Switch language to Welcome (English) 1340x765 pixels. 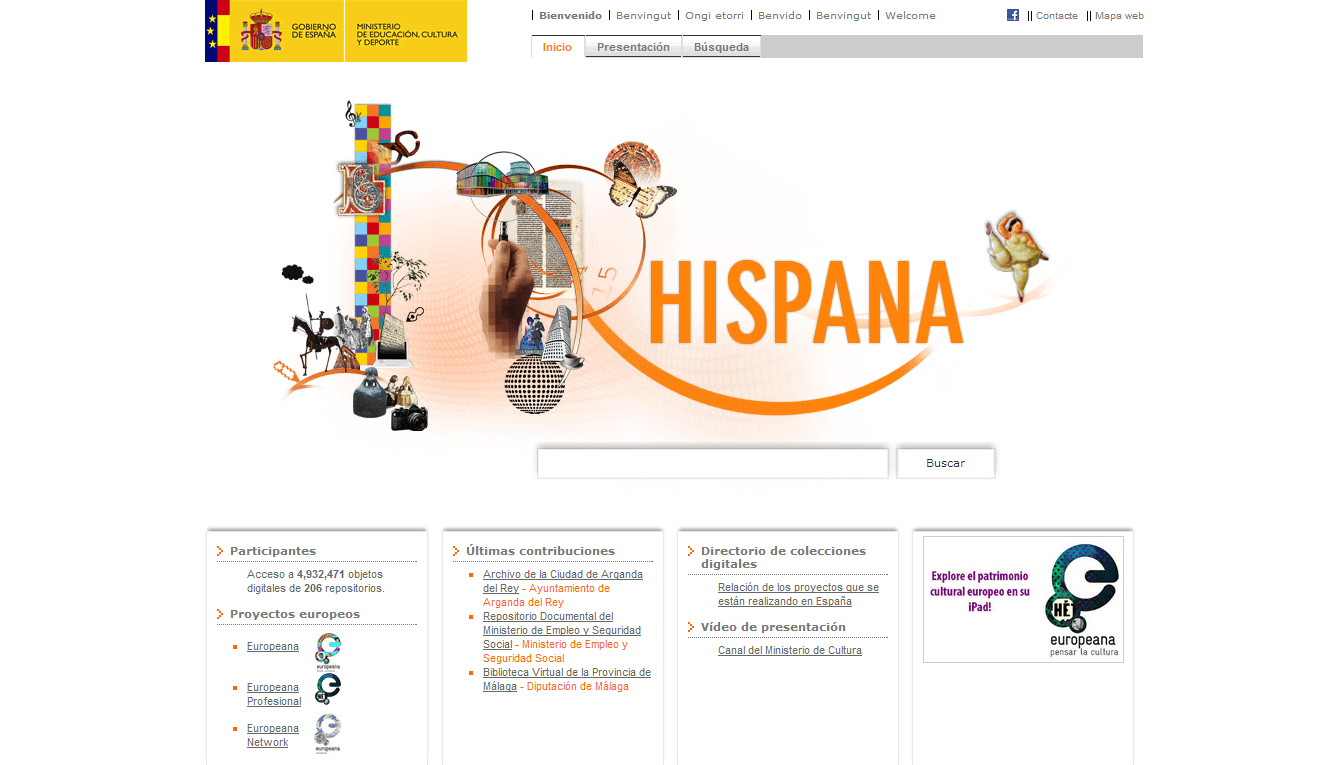click(x=910, y=16)
